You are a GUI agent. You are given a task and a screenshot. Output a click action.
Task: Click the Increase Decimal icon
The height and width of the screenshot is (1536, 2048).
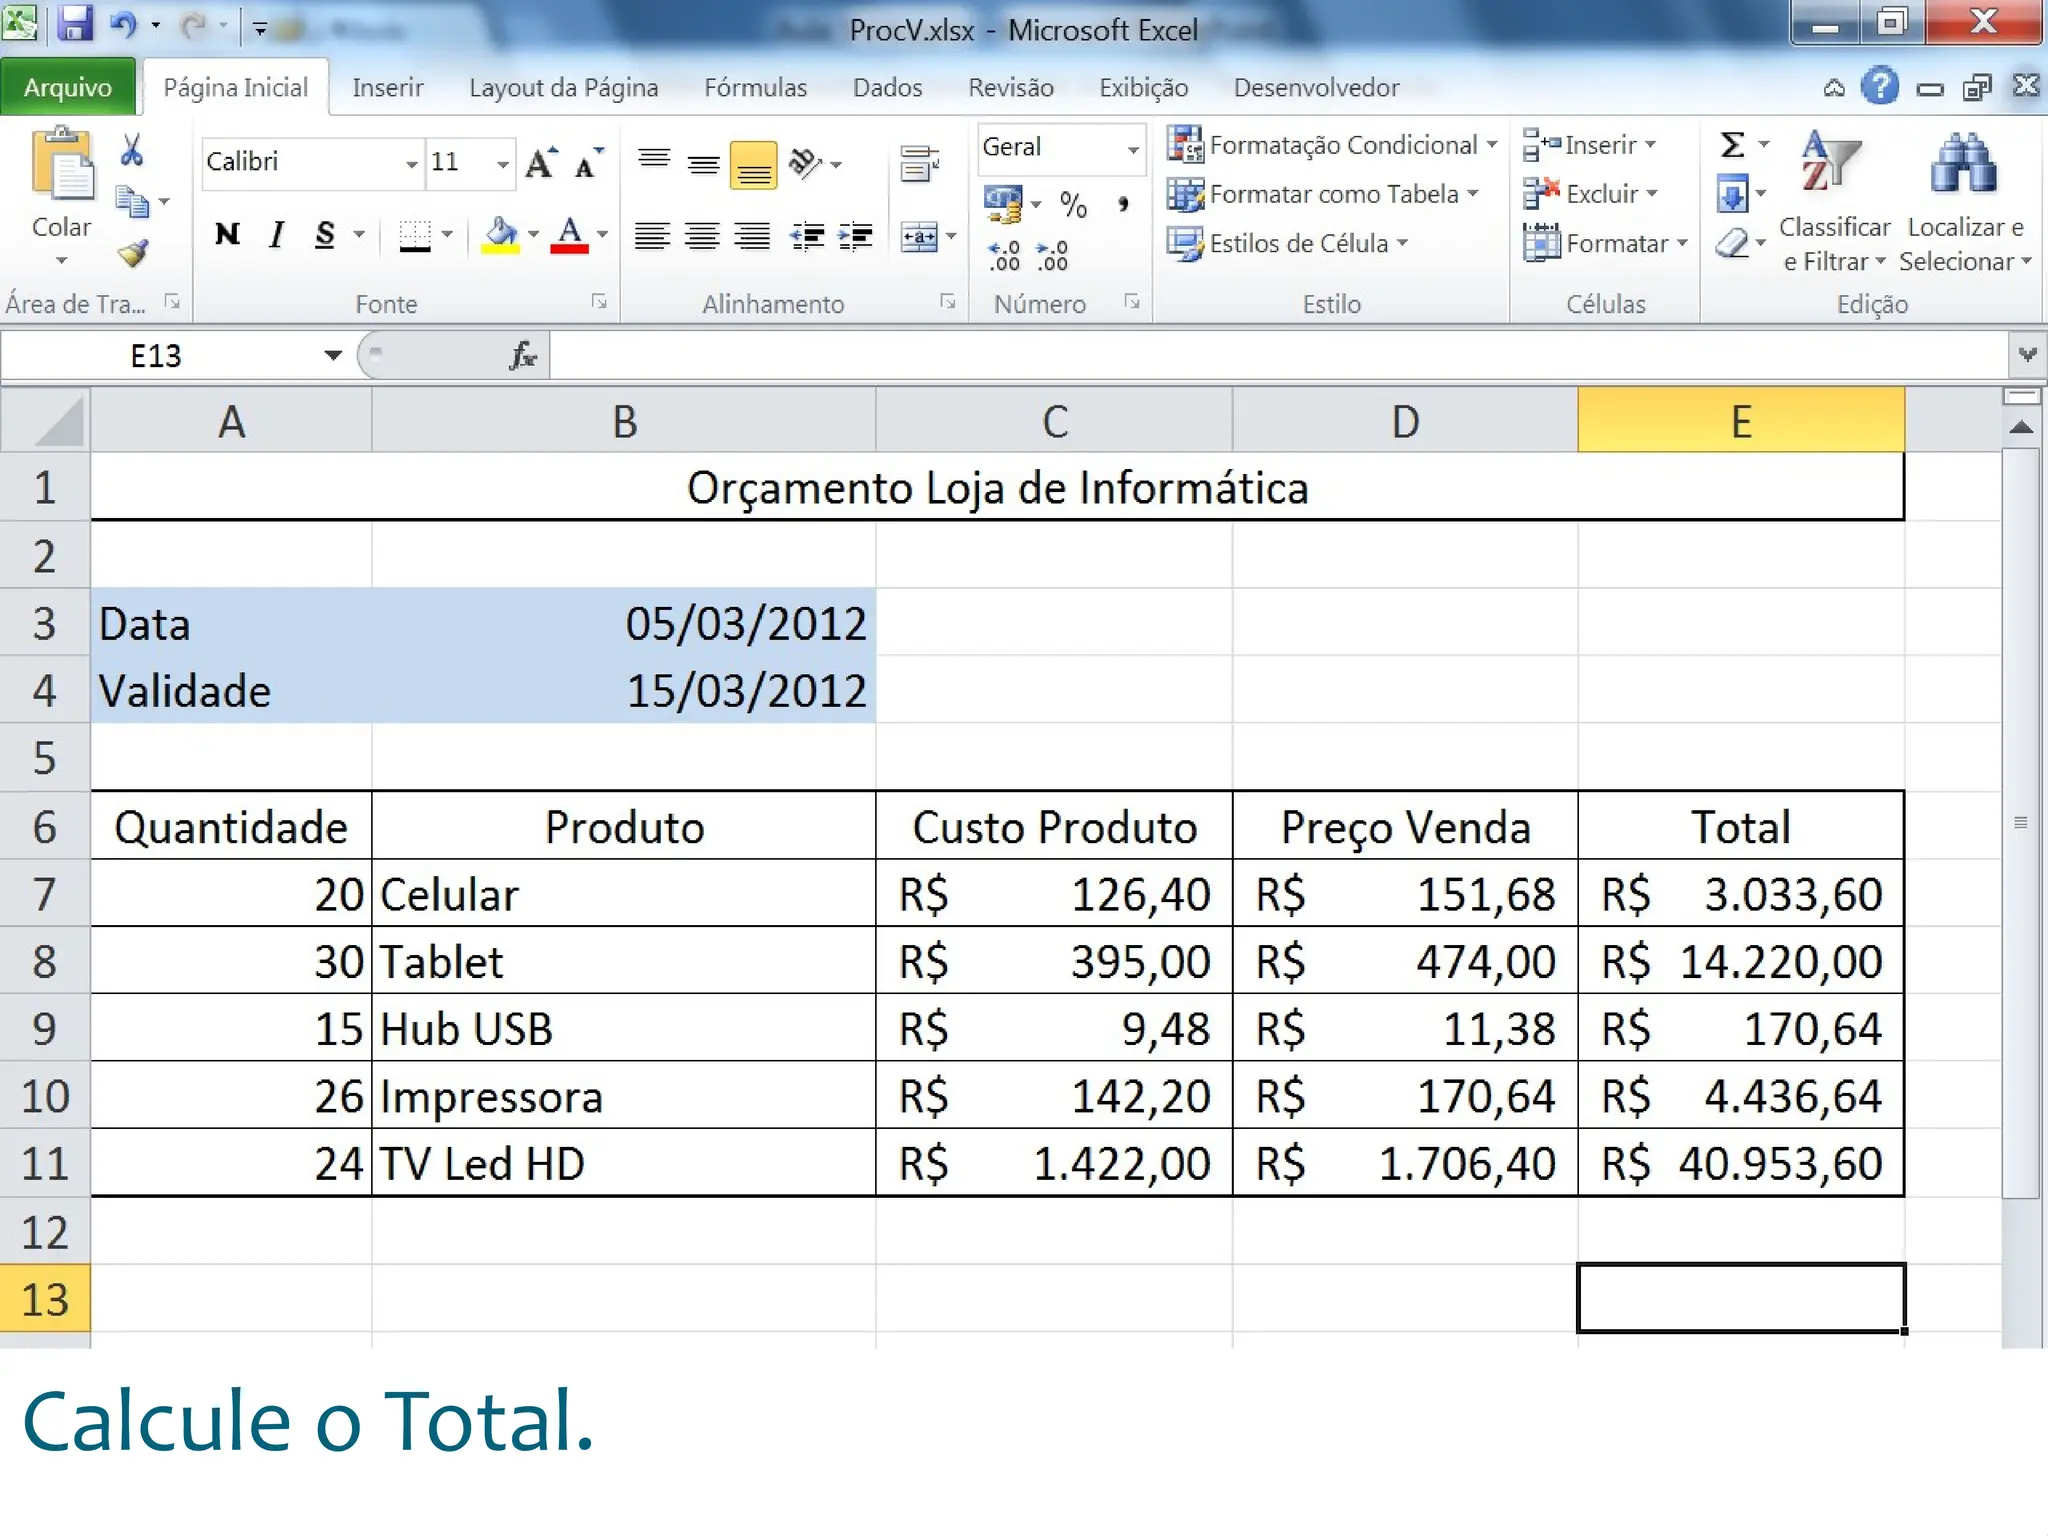[1003, 256]
